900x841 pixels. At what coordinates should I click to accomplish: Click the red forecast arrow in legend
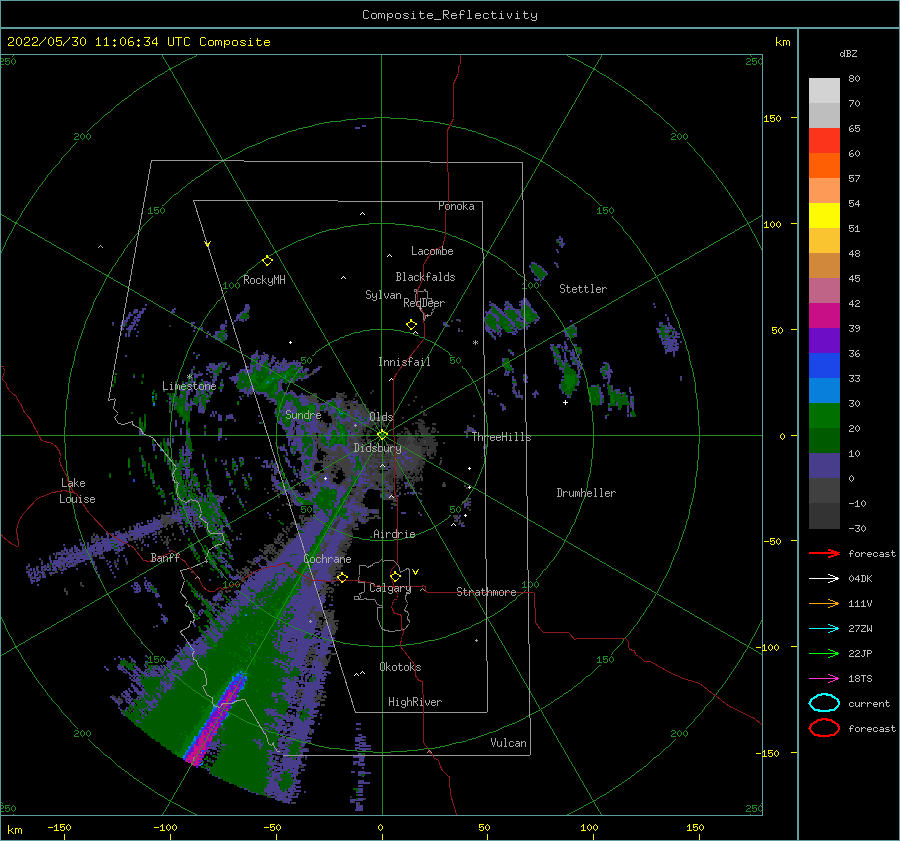pos(824,553)
